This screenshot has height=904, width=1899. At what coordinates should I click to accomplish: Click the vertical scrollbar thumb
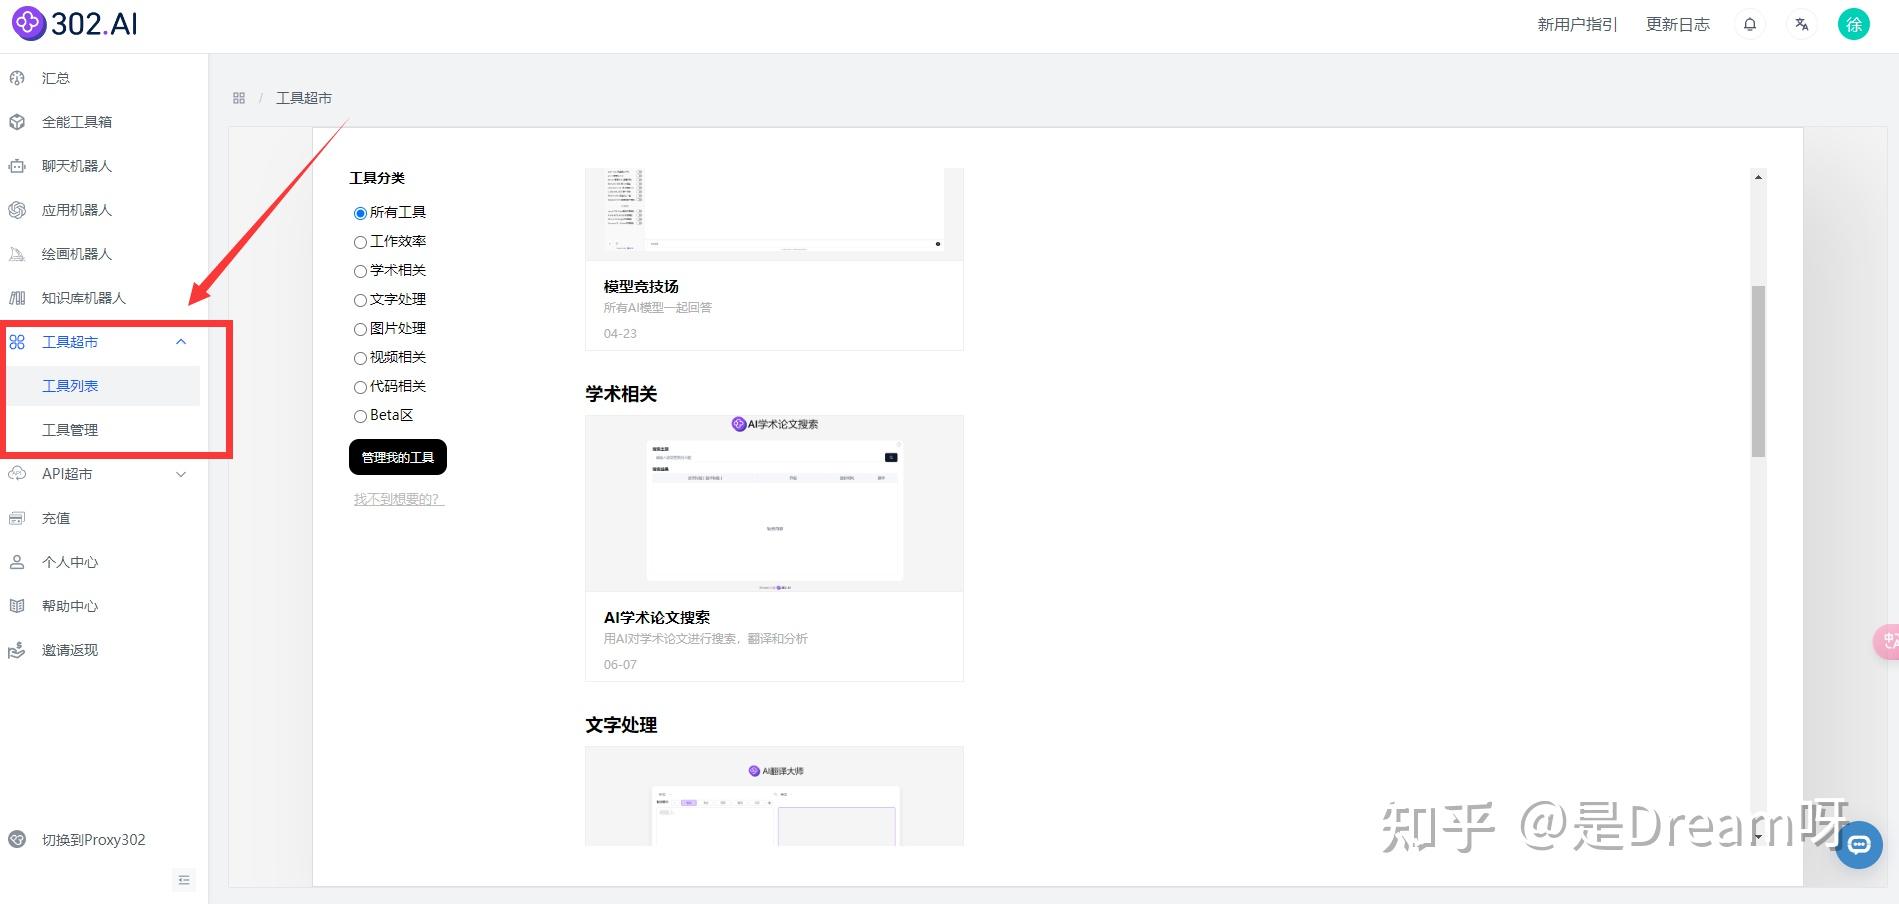1758,371
